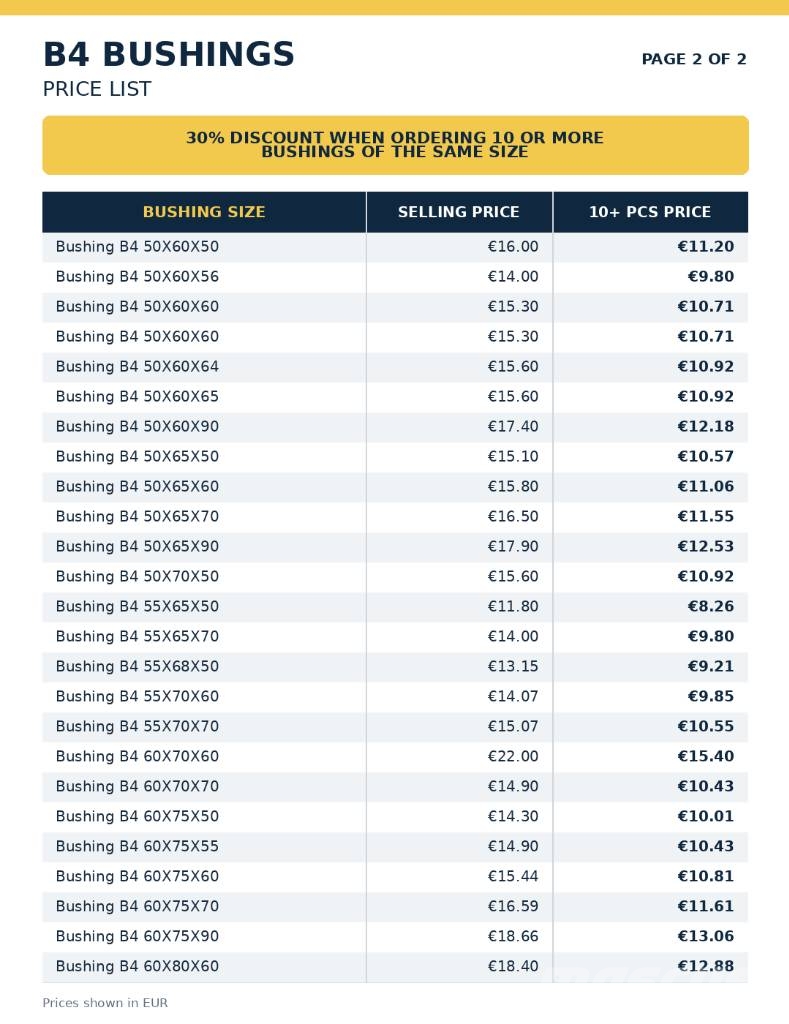Select the Bushing B4 60X80X60 row

point(395,967)
